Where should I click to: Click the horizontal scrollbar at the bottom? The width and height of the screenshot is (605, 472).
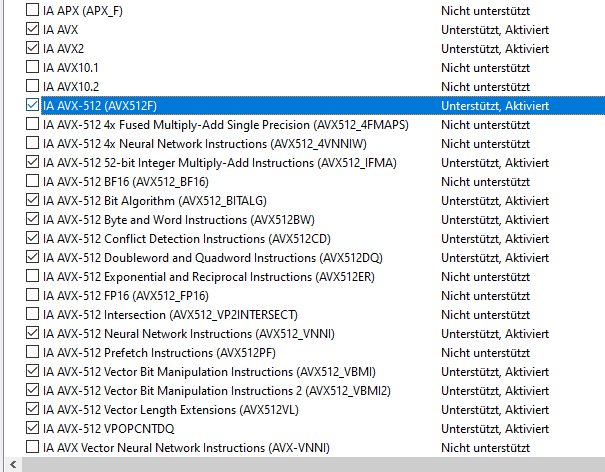tap(300, 464)
